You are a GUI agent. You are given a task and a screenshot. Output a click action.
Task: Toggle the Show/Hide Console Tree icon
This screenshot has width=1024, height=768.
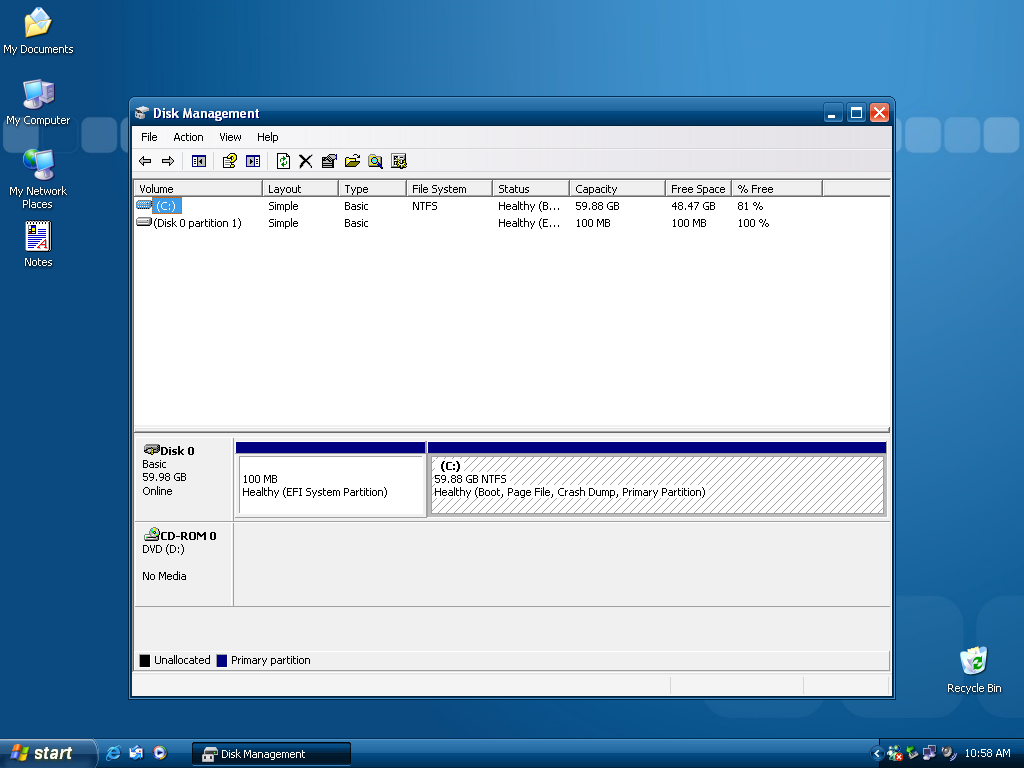198,161
